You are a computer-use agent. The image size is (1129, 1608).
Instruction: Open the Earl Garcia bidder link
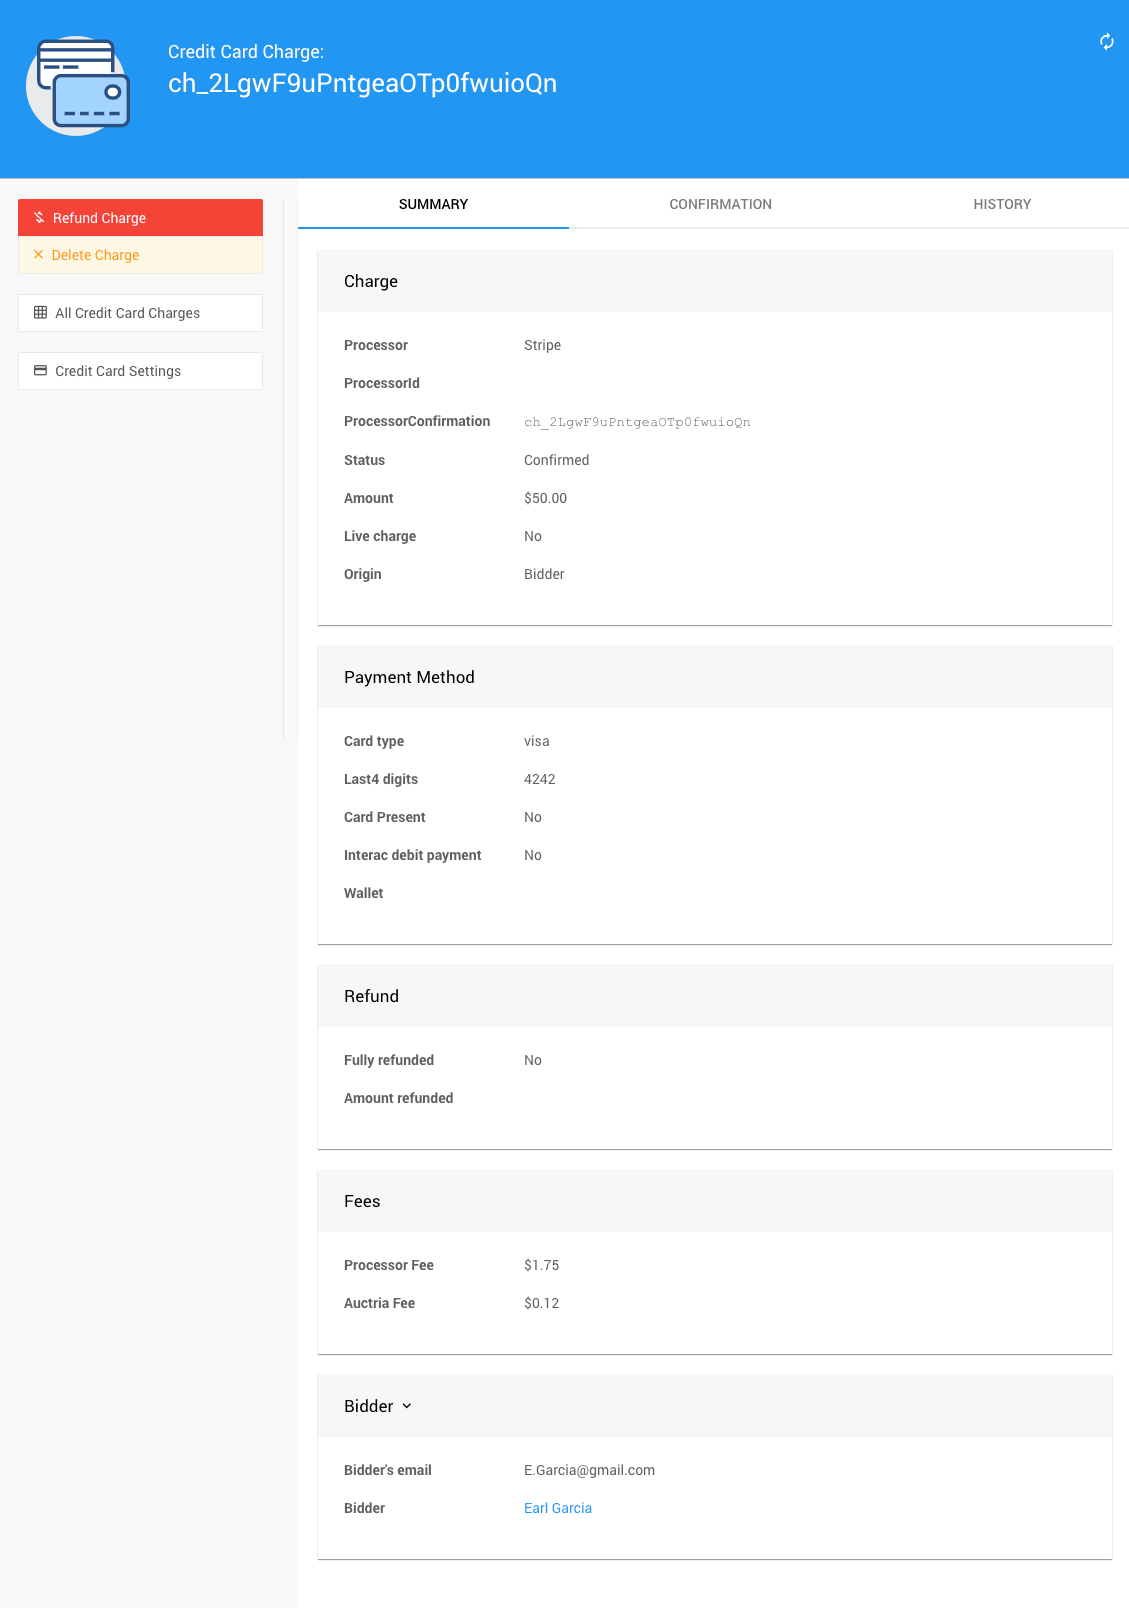[558, 1508]
